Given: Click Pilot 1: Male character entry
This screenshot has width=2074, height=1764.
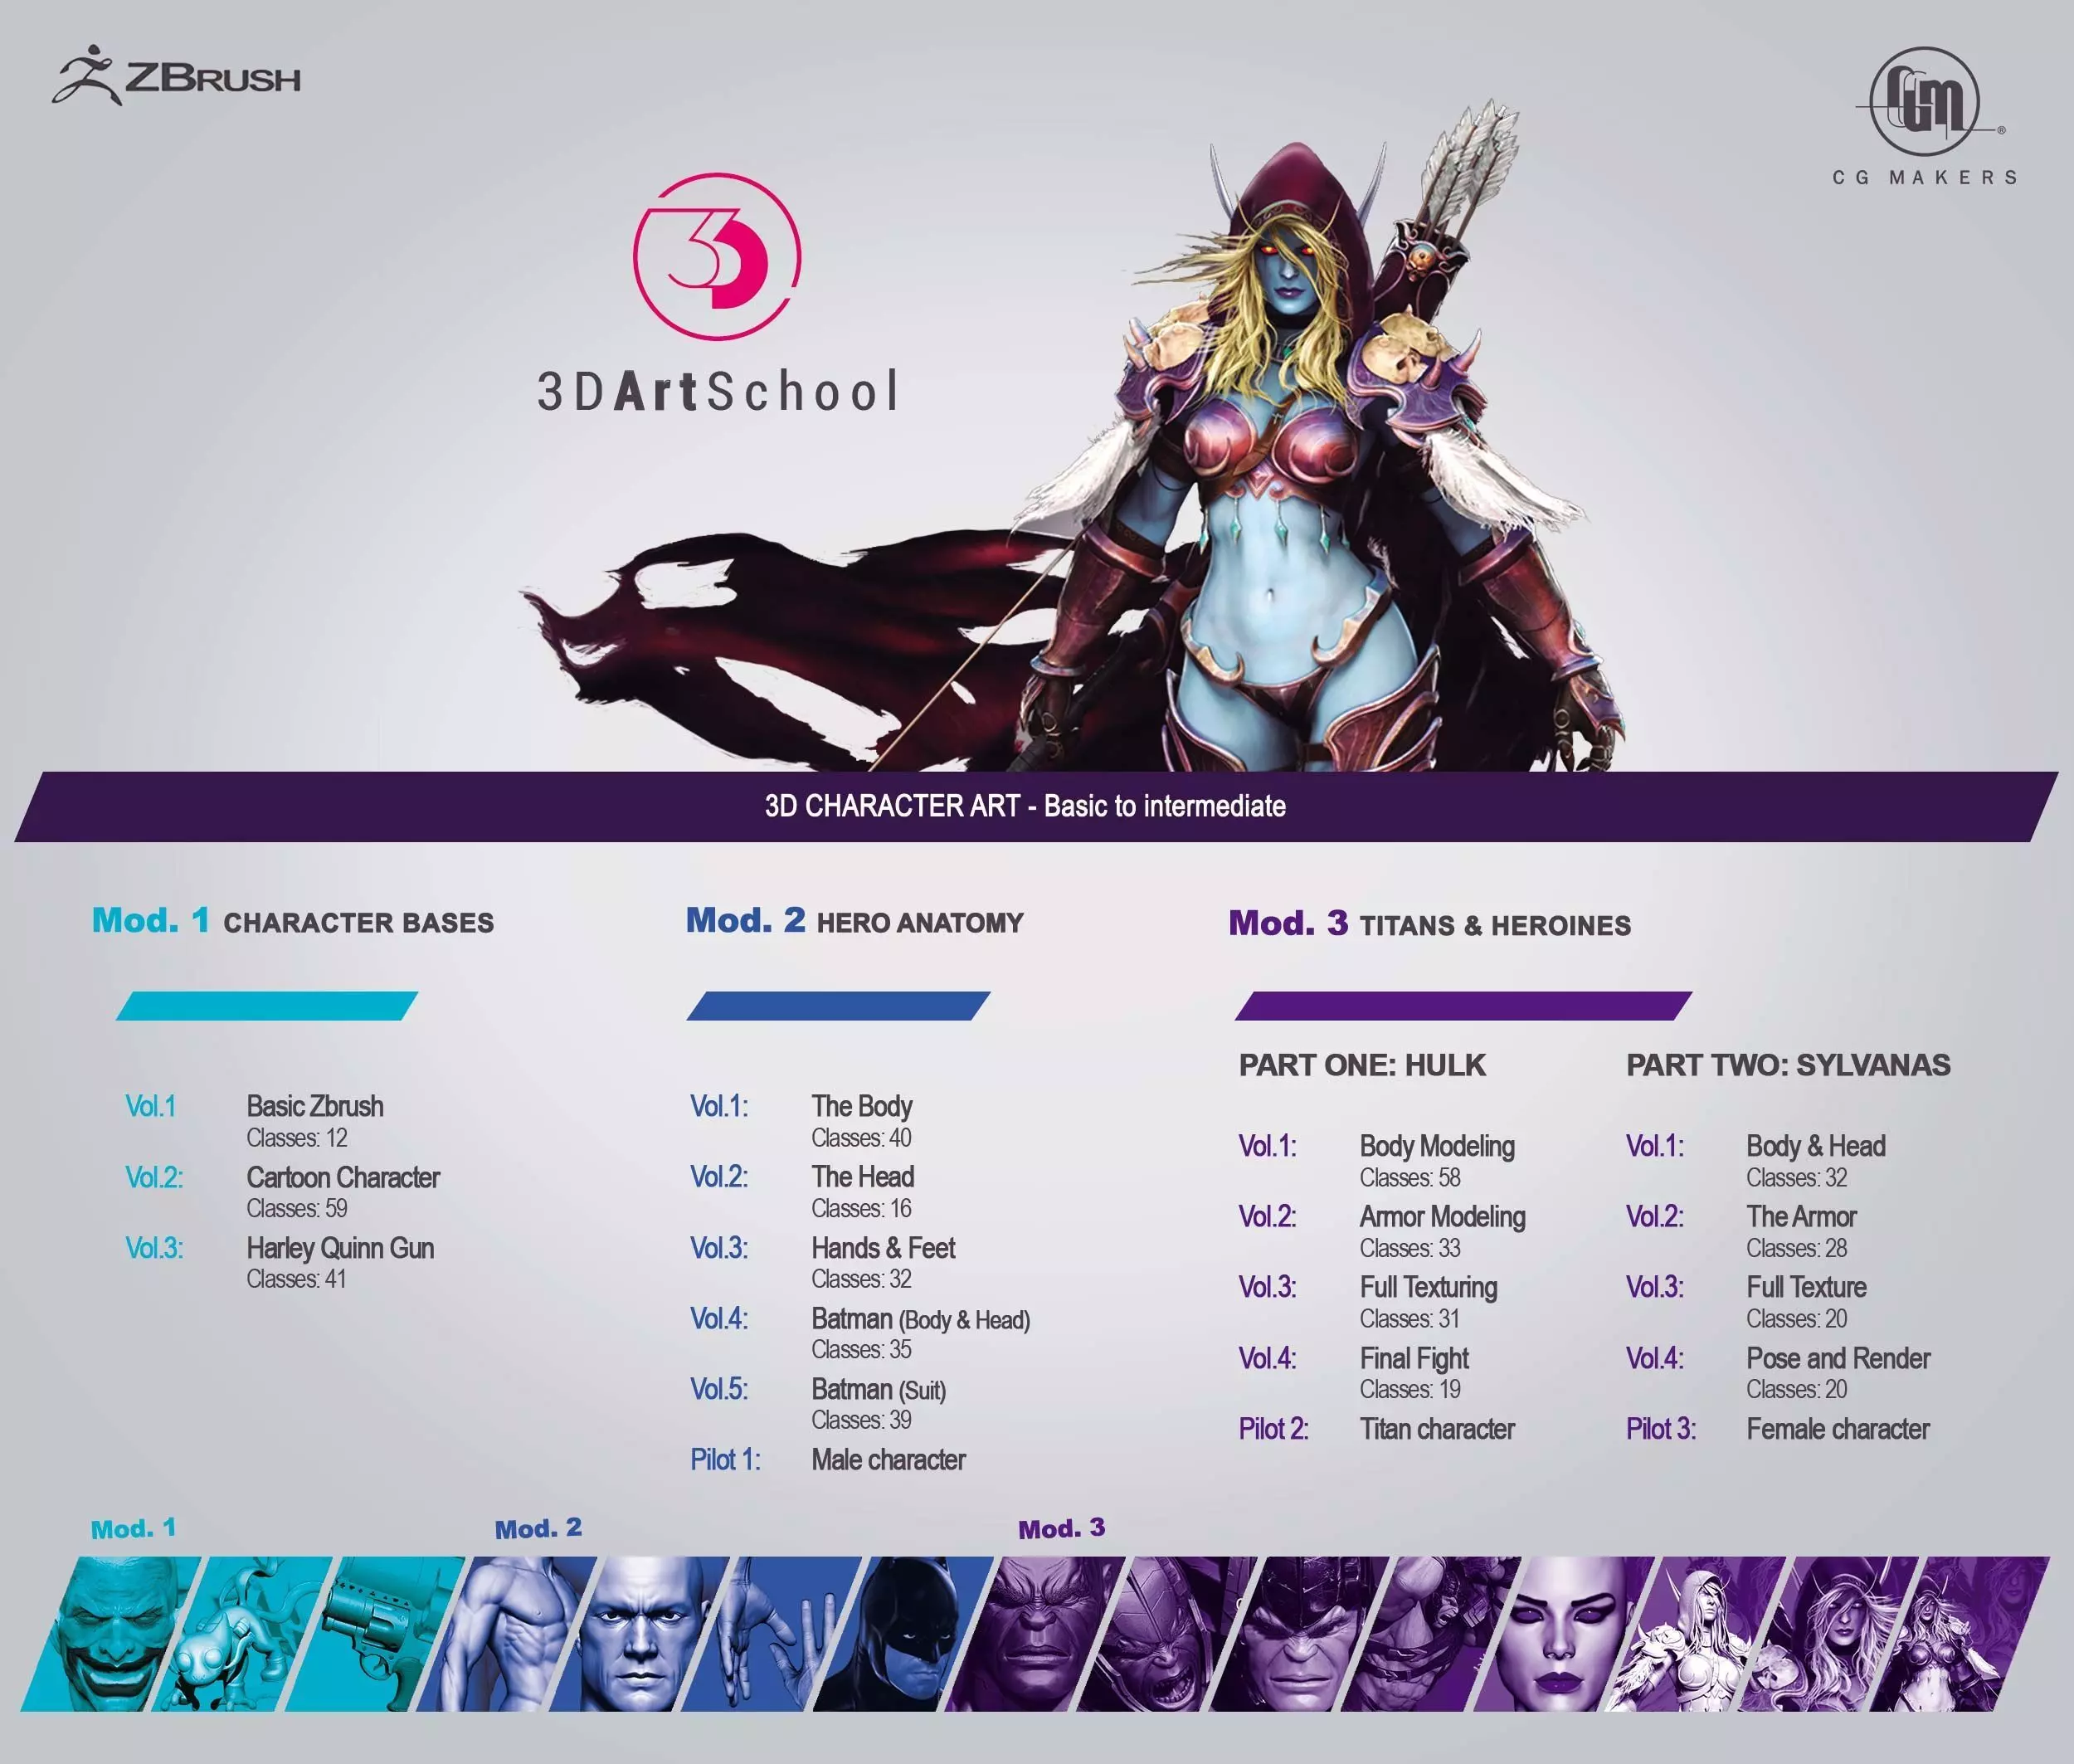Looking at the screenshot, I should pyautogui.click(x=828, y=1460).
